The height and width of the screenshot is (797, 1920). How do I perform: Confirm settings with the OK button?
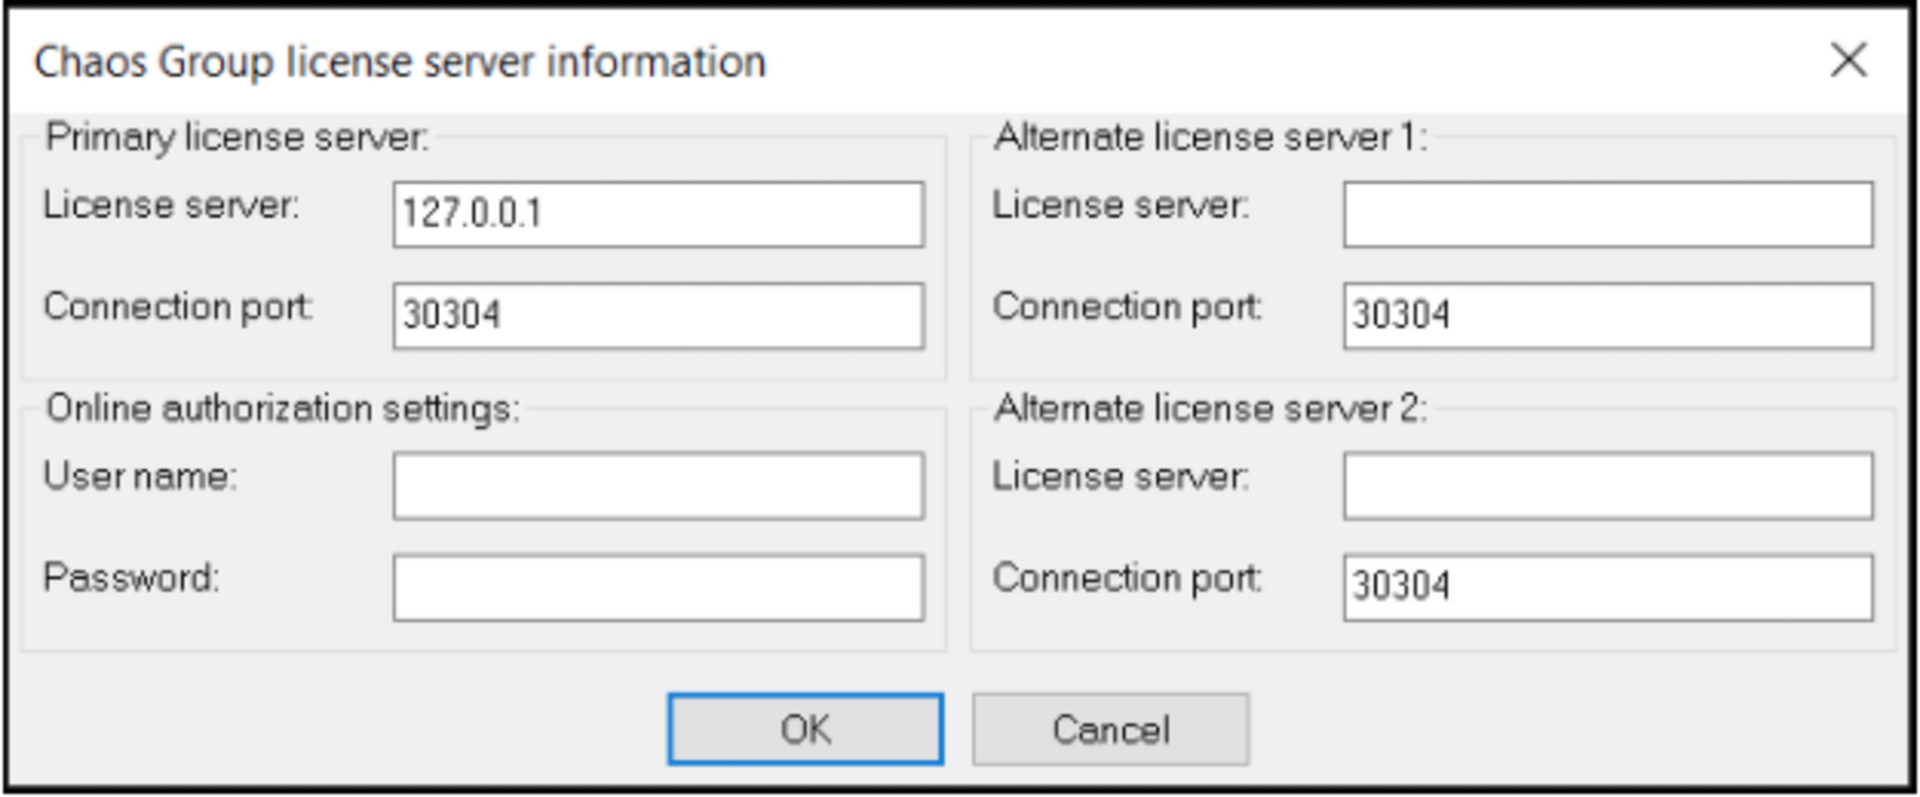806,729
